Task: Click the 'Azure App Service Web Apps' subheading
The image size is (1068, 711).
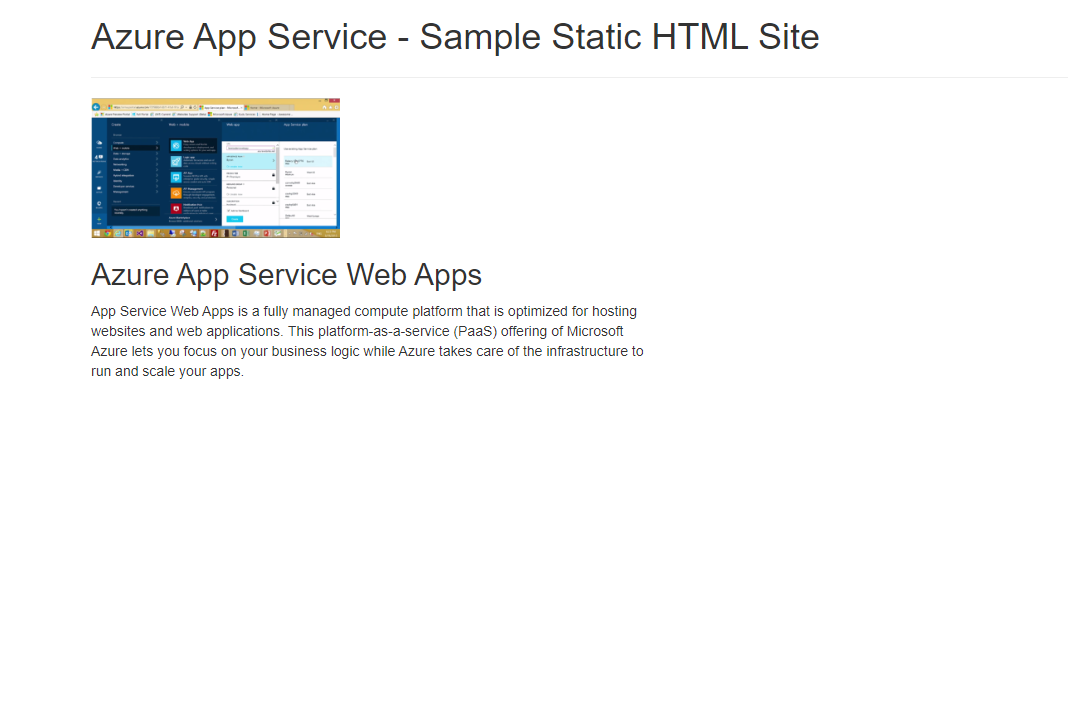Action: click(286, 275)
